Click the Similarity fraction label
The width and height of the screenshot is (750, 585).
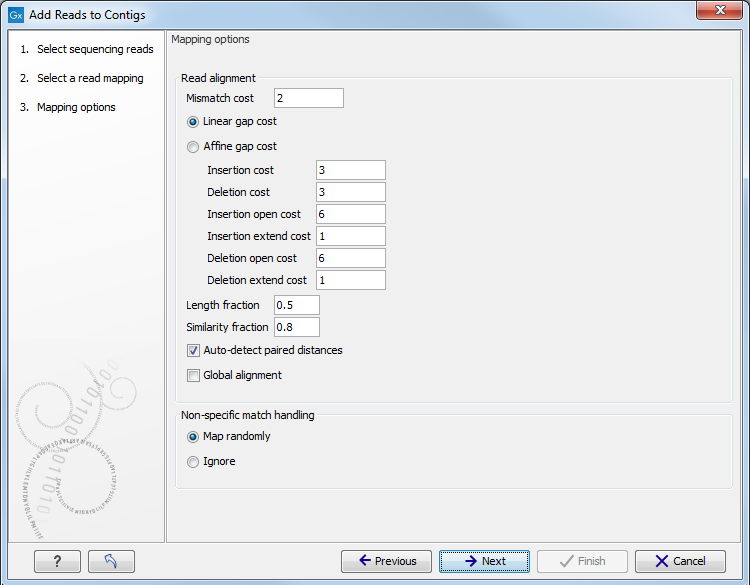(x=227, y=327)
